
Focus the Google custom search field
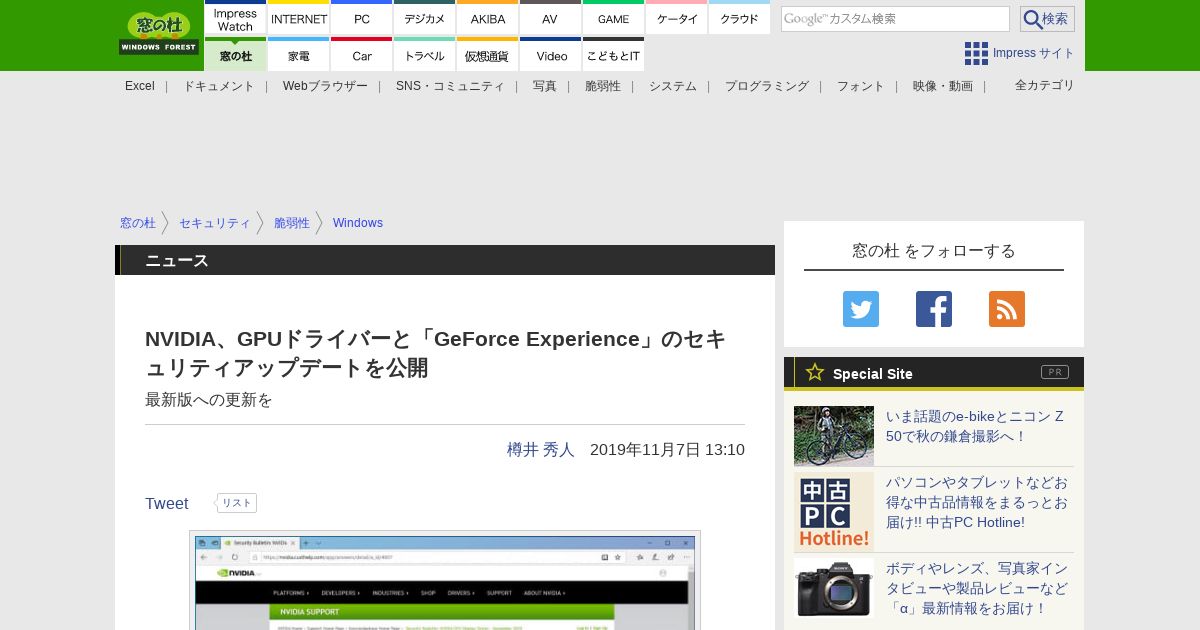(894, 19)
